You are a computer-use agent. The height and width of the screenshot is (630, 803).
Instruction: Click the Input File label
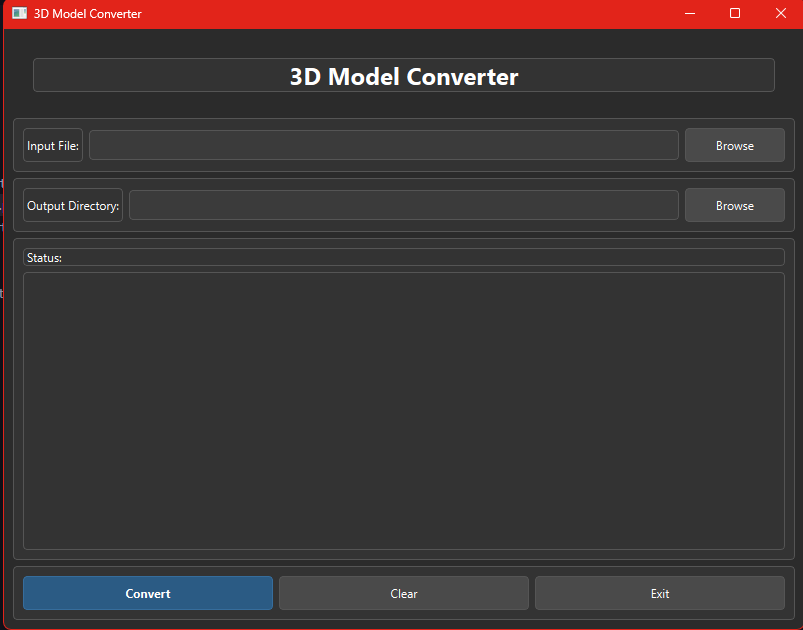[52, 144]
